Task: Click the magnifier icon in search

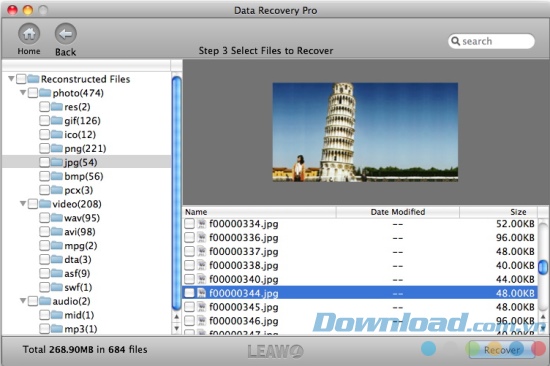Action: click(455, 41)
